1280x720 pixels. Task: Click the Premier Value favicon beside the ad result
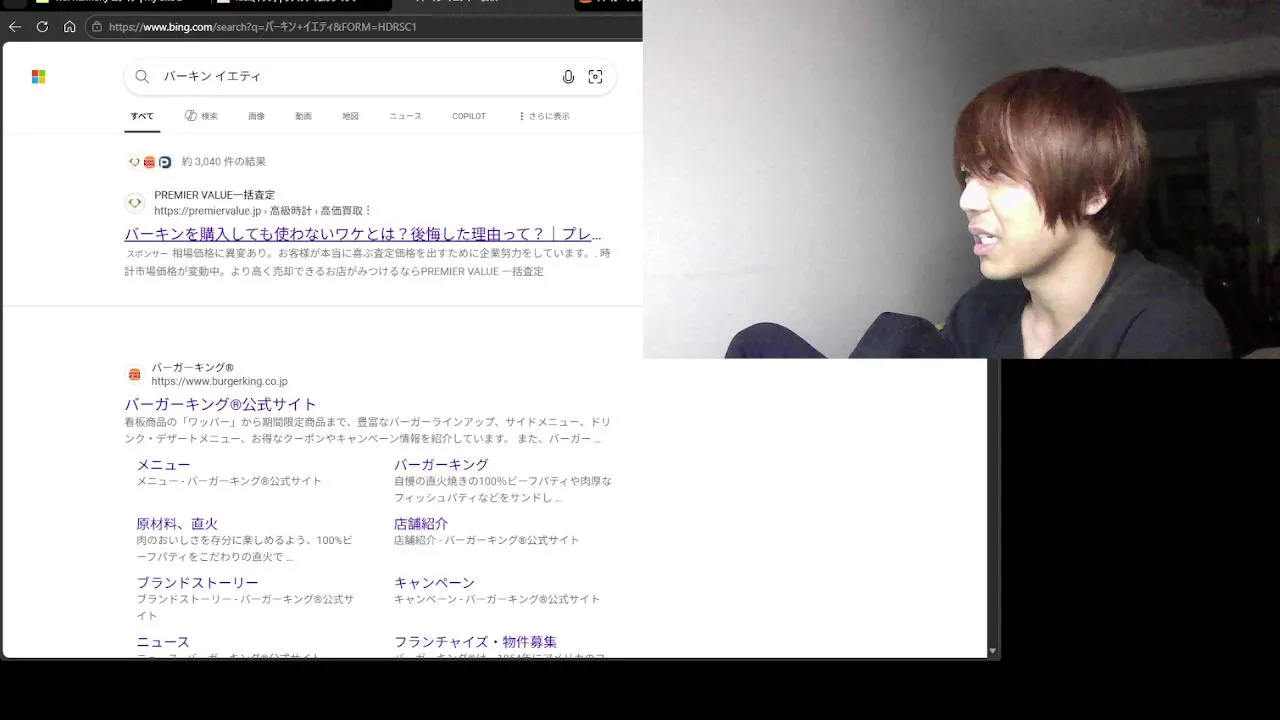point(134,203)
